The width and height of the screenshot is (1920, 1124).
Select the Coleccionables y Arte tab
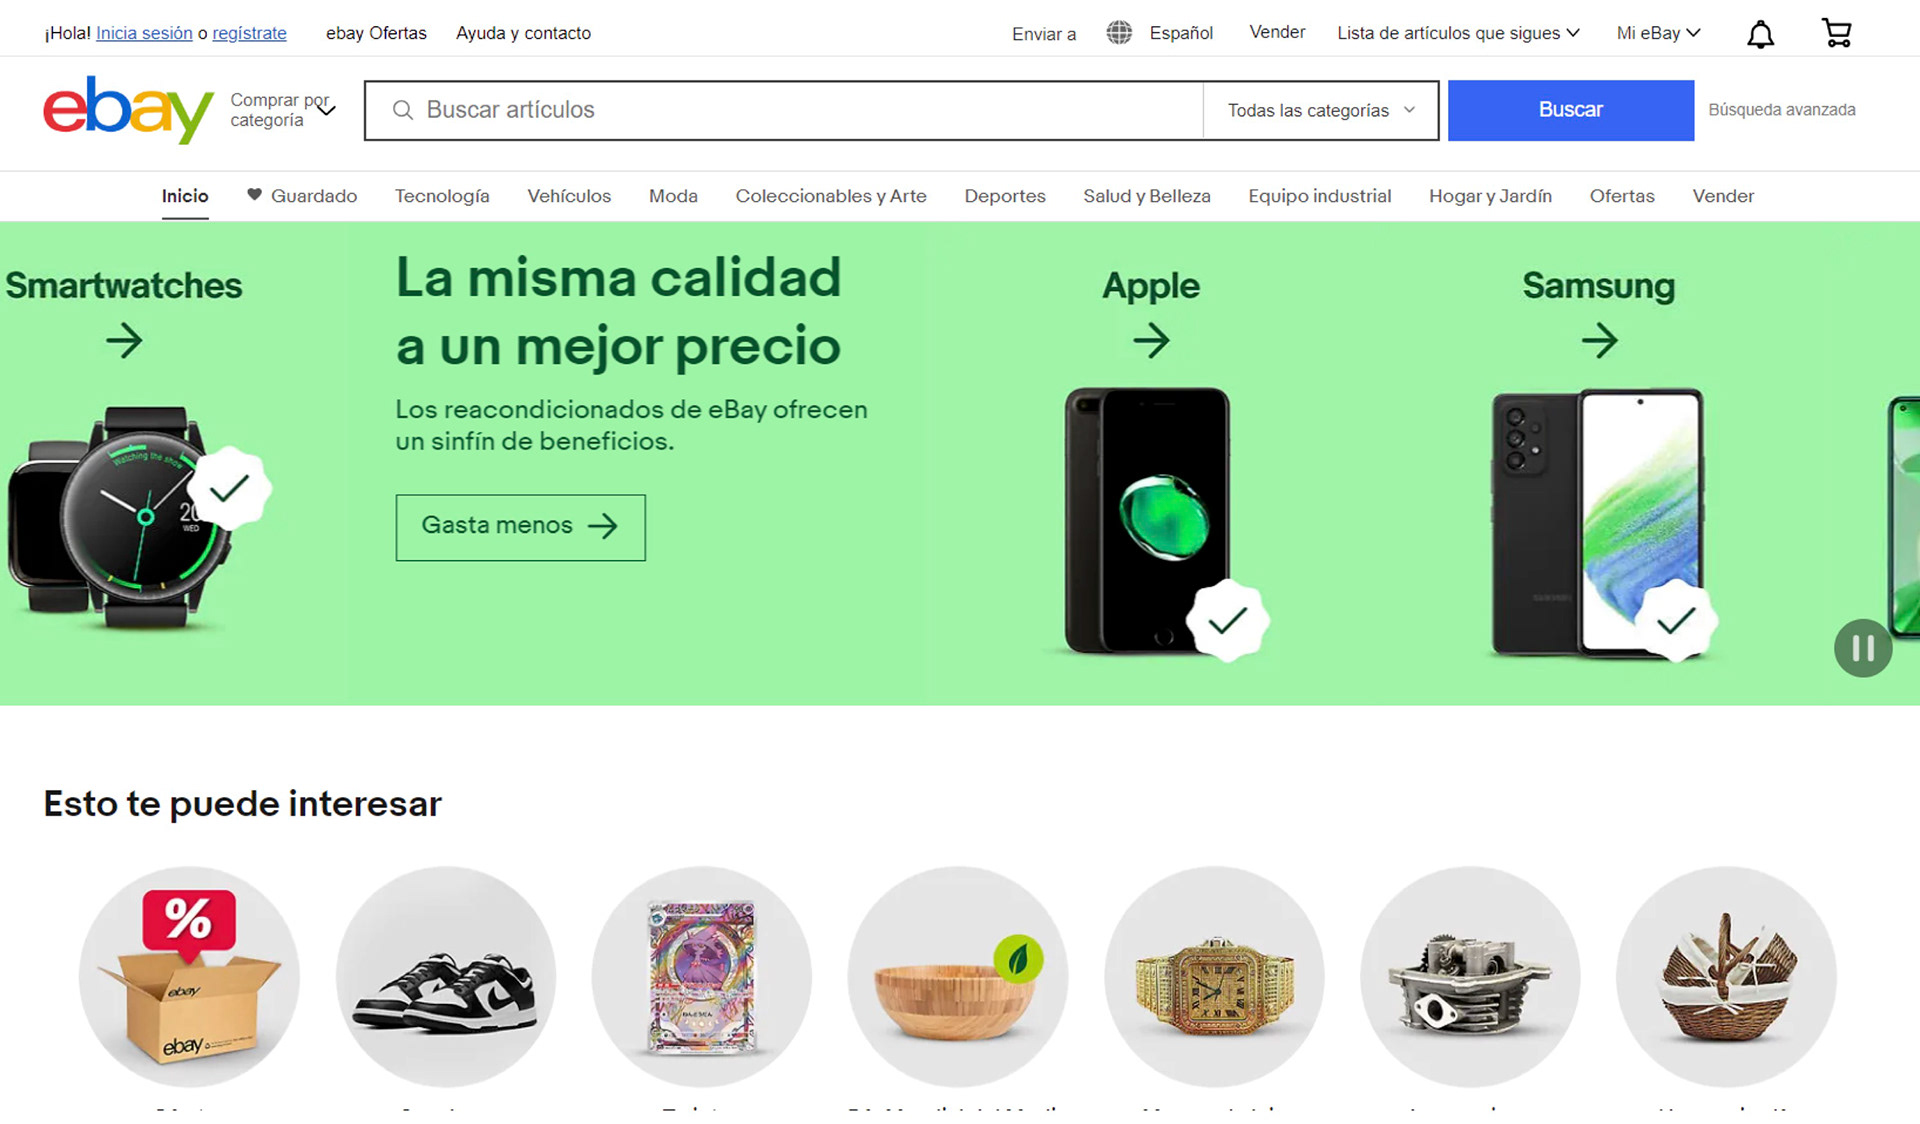pyautogui.click(x=831, y=196)
